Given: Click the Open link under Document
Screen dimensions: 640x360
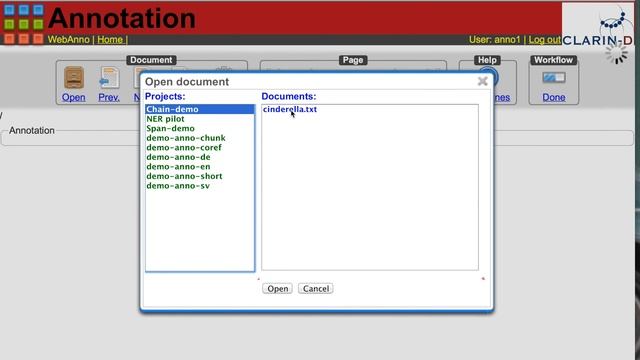Looking at the screenshot, I should (73, 97).
